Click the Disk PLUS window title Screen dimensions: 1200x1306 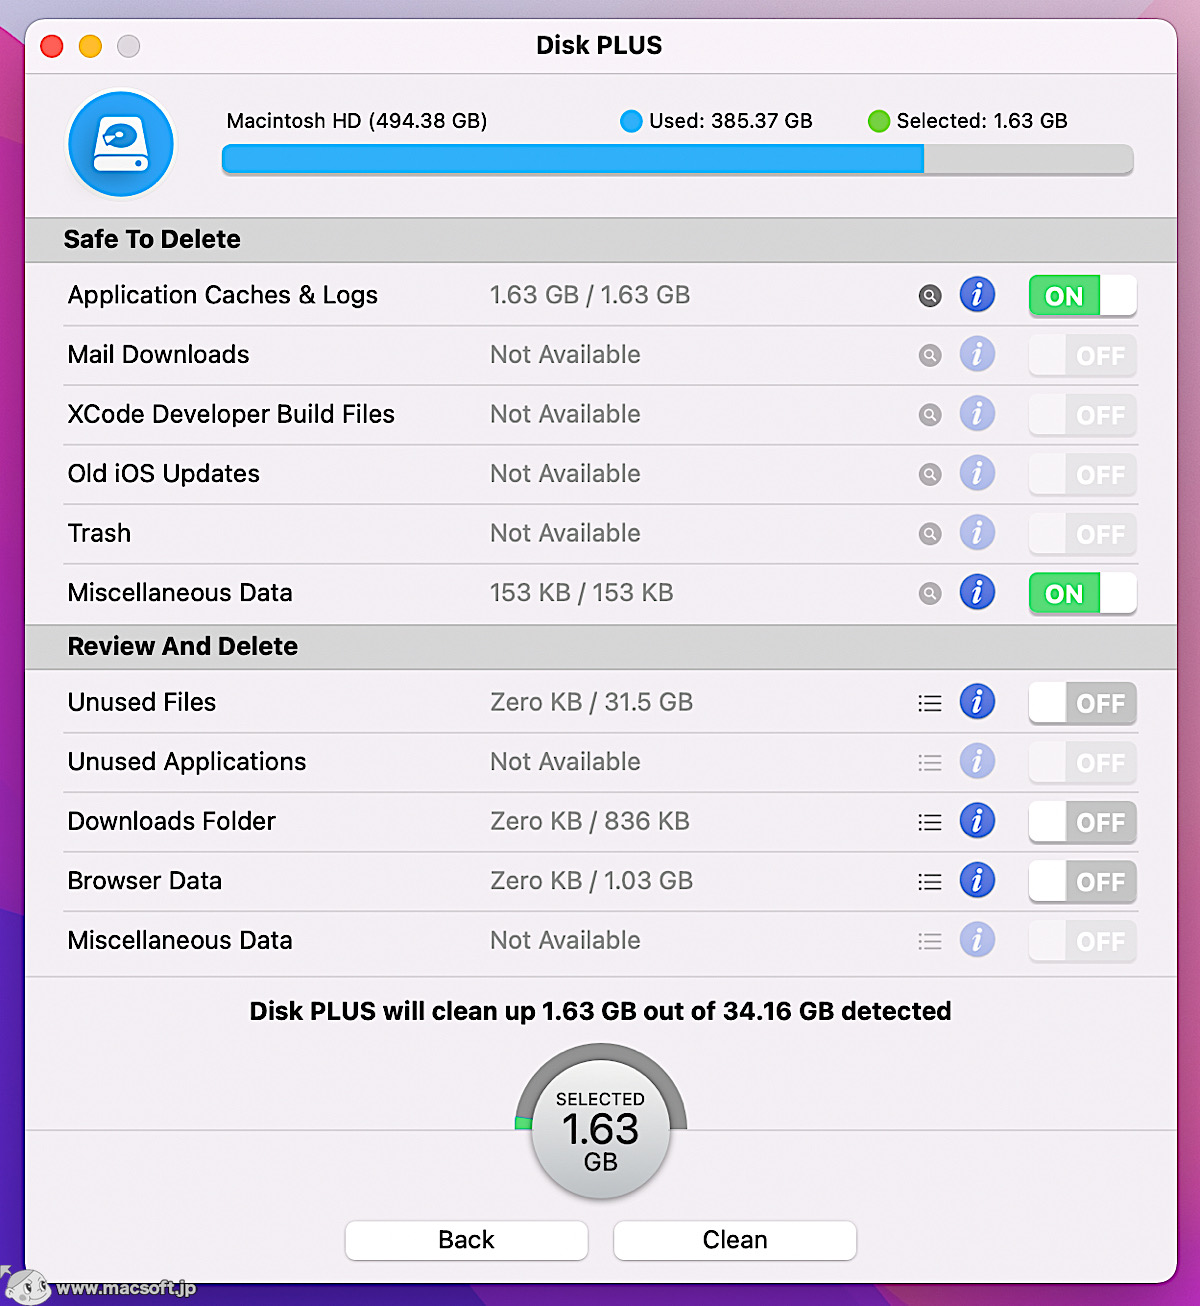click(599, 45)
